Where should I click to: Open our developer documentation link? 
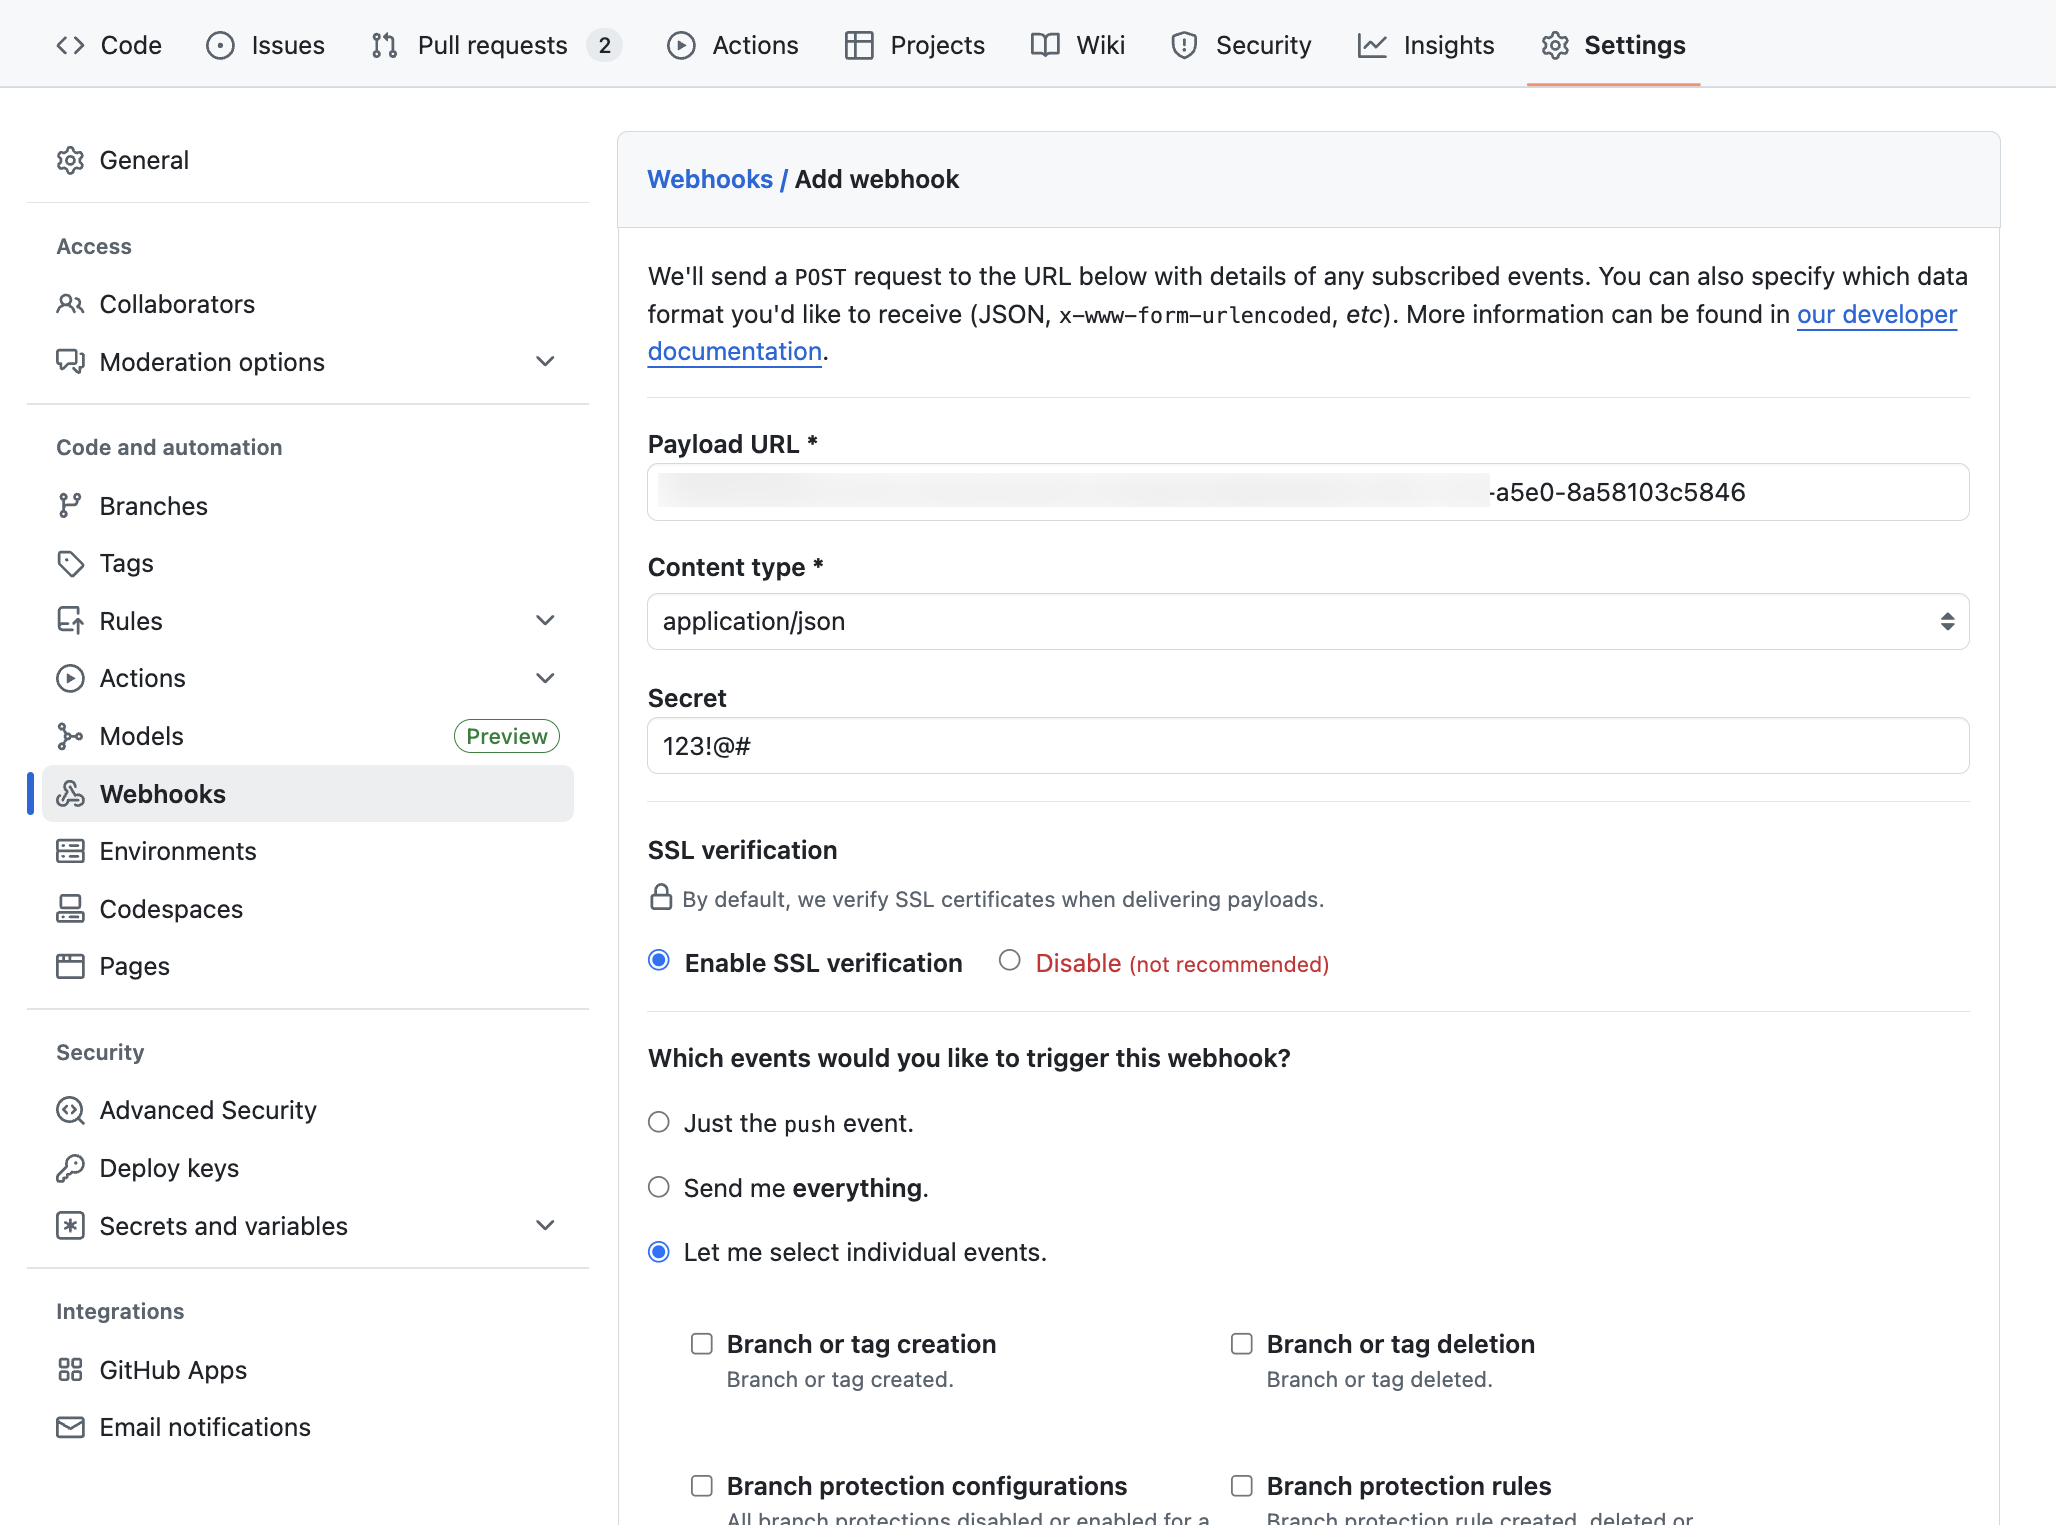pyautogui.click(x=1876, y=314)
